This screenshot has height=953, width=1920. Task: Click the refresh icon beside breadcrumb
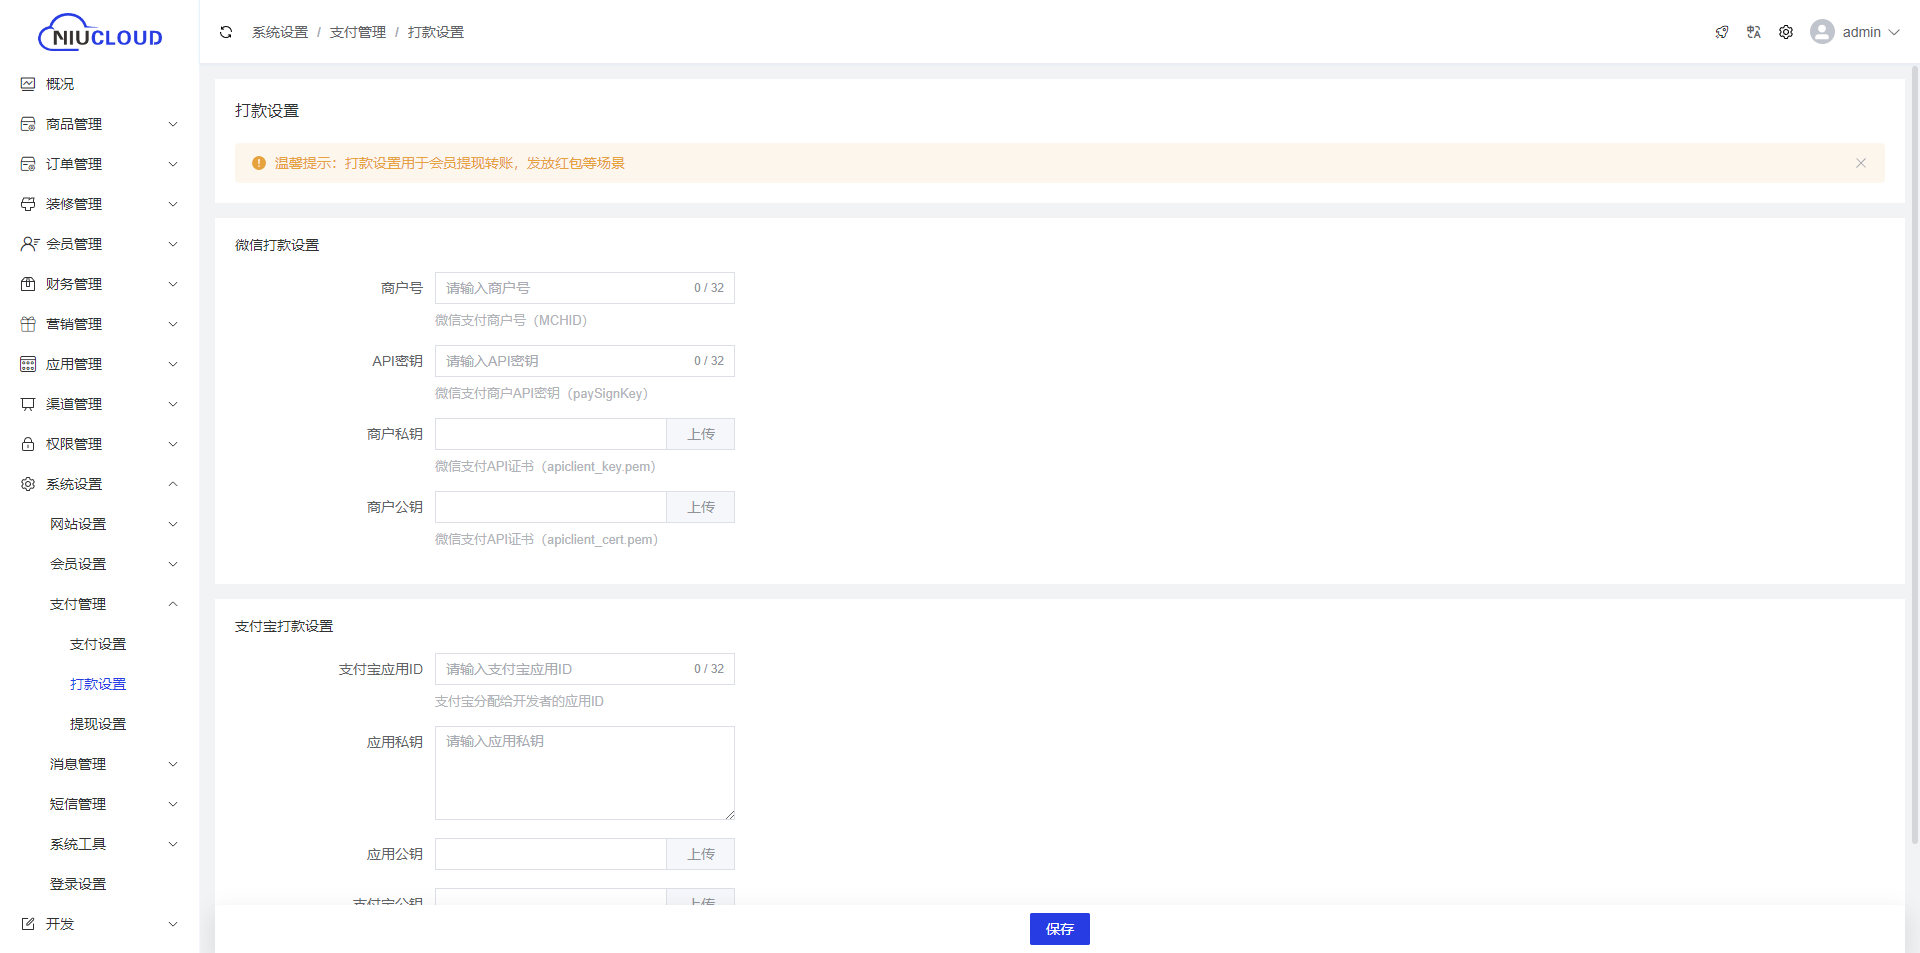click(226, 32)
